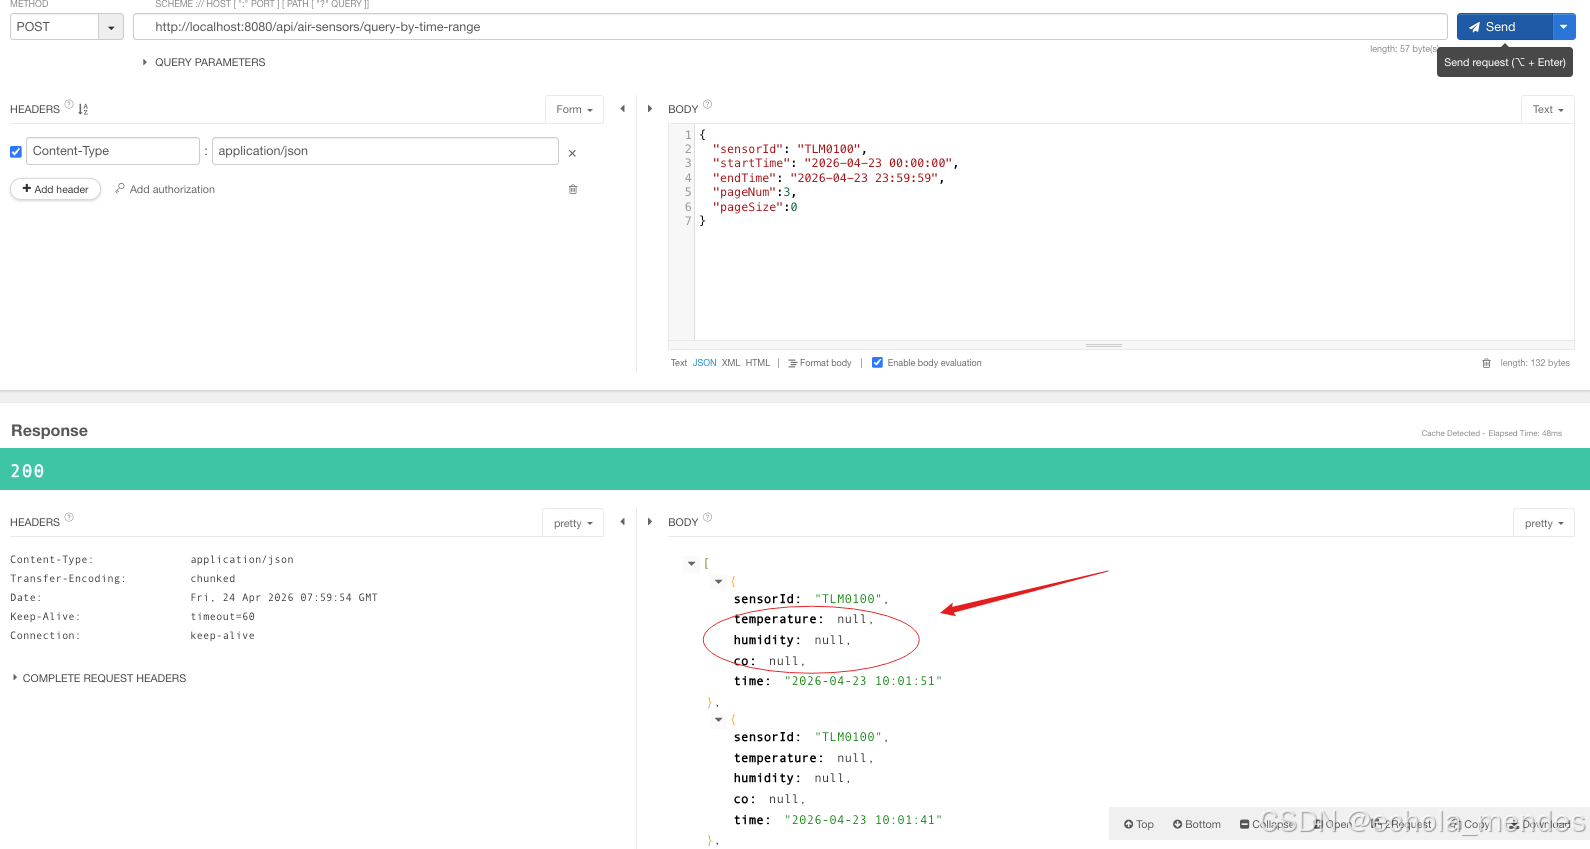
Task: Click the request URL input field
Action: (790, 27)
